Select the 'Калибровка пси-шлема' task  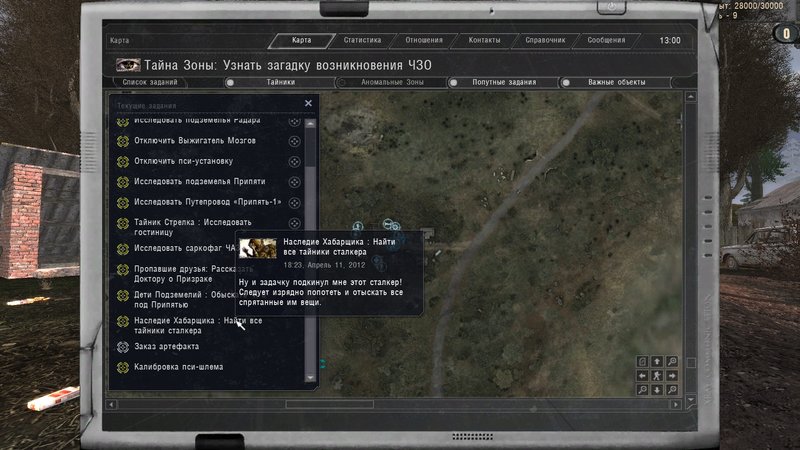(x=178, y=367)
